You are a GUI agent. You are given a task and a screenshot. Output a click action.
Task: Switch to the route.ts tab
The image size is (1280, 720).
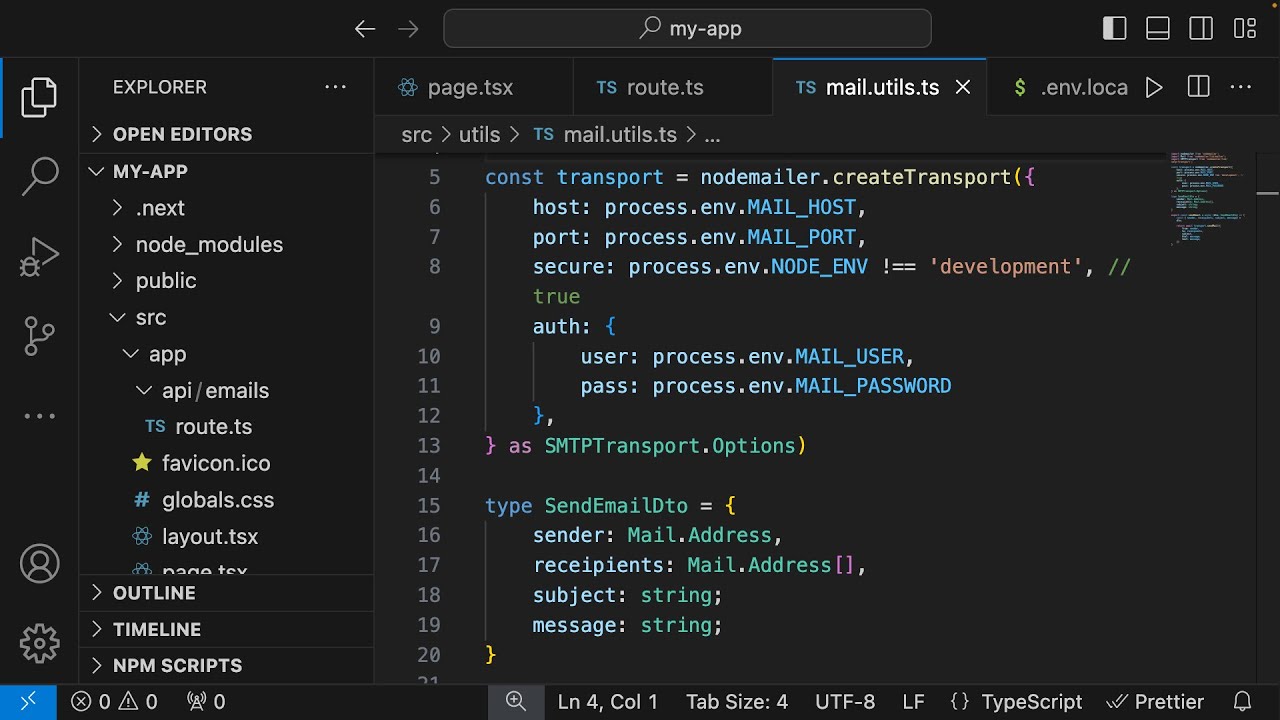click(x=673, y=87)
